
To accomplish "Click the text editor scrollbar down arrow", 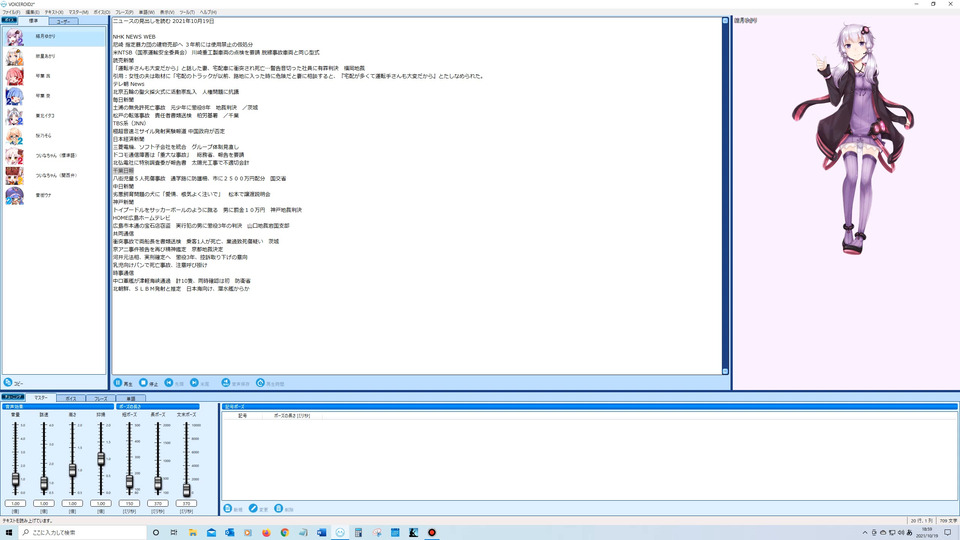I will pyautogui.click(x=725, y=371).
